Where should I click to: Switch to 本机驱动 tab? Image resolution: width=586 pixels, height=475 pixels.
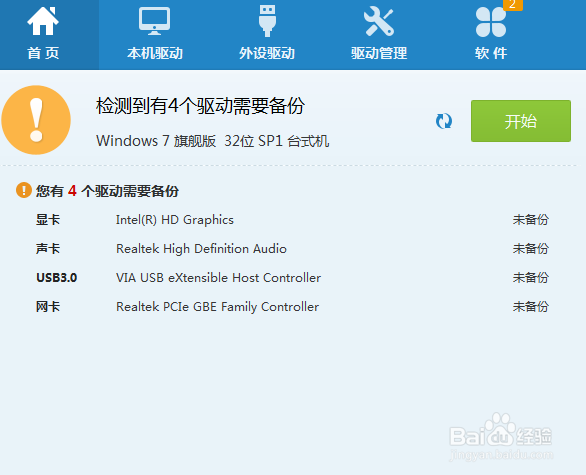pos(155,34)
